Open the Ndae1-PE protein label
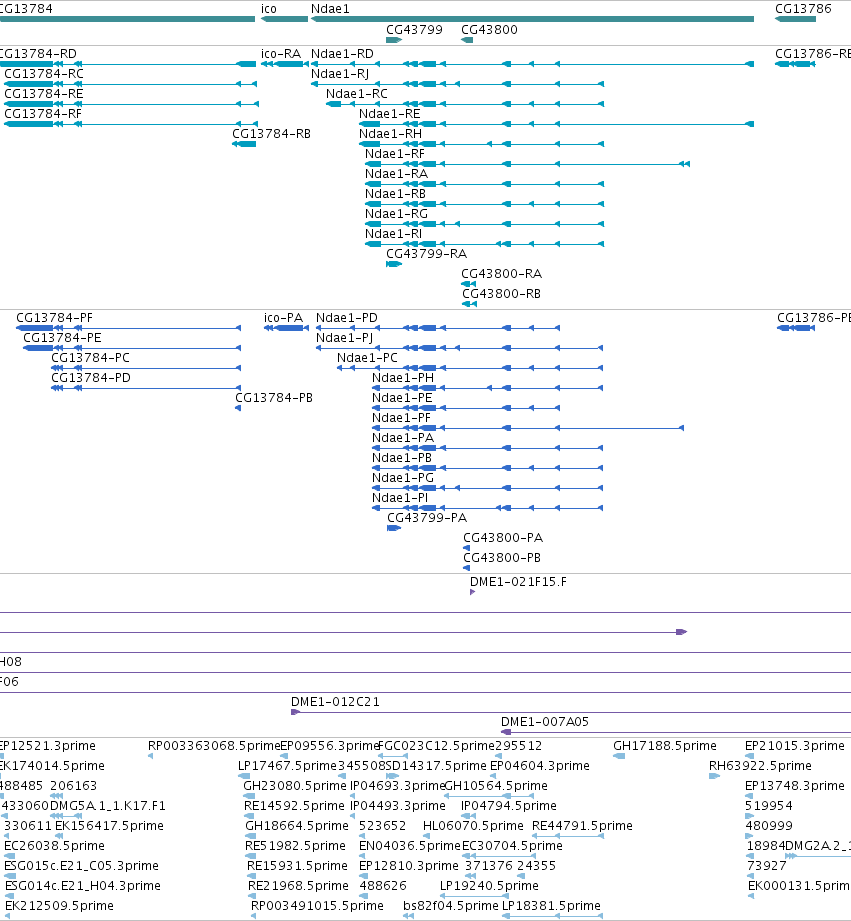851x921 pixels. (402, 398)
